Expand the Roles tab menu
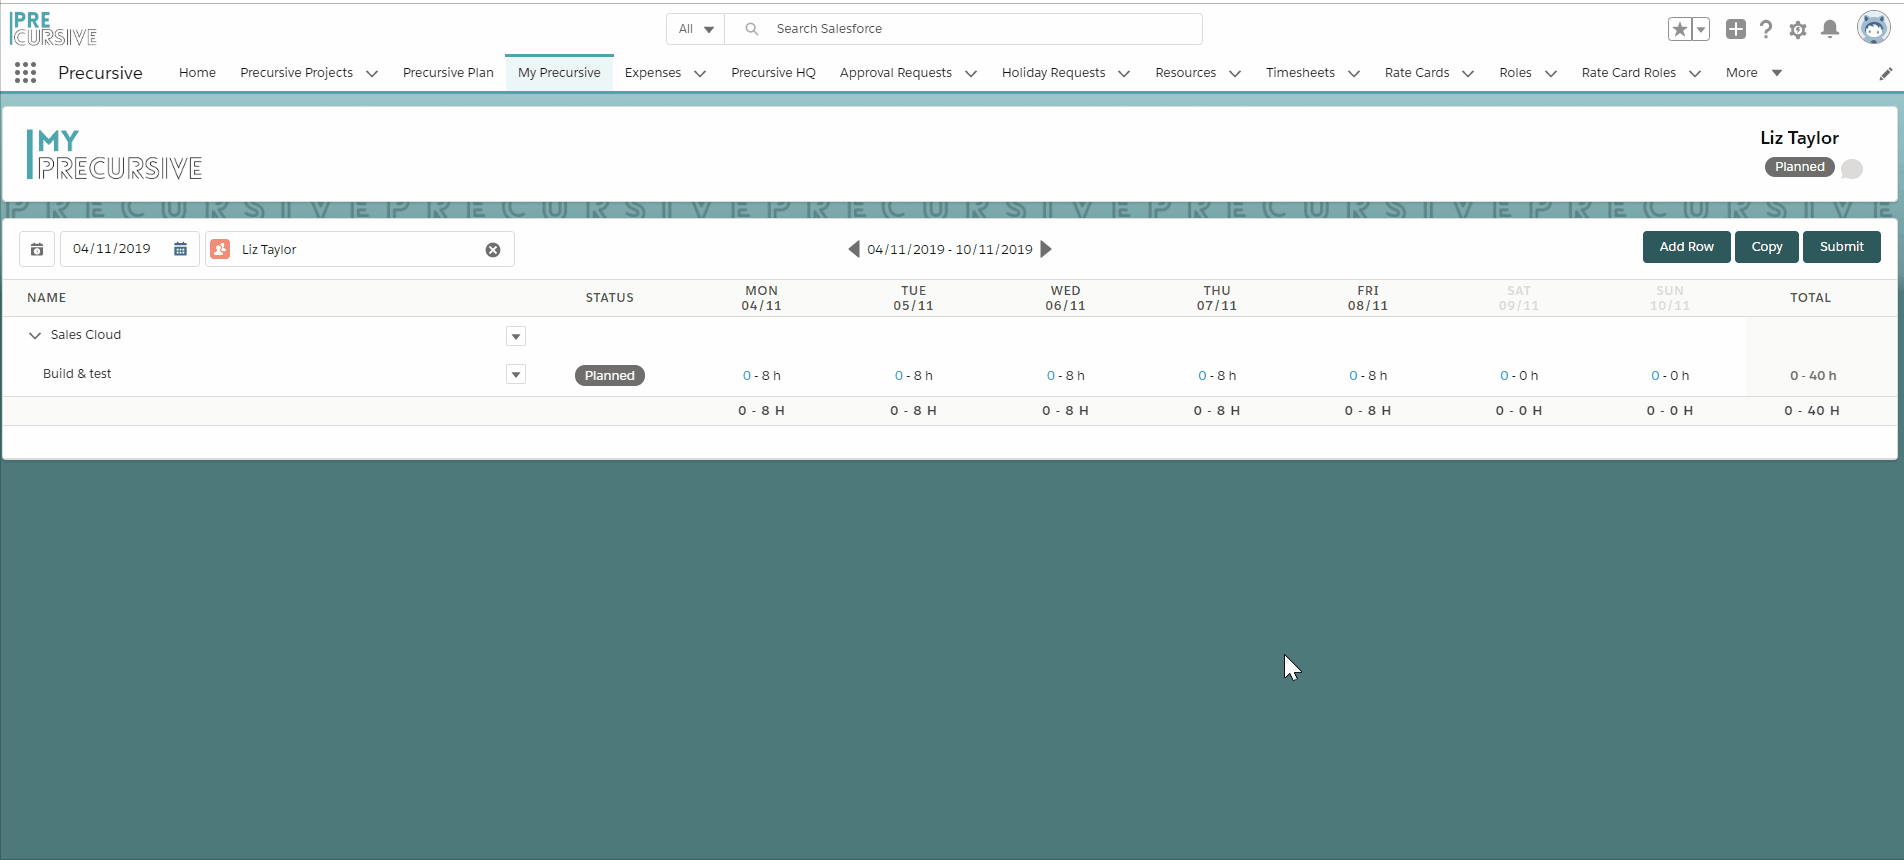The height and width of the screenshot is (860, 1904). click(1551, 73)
